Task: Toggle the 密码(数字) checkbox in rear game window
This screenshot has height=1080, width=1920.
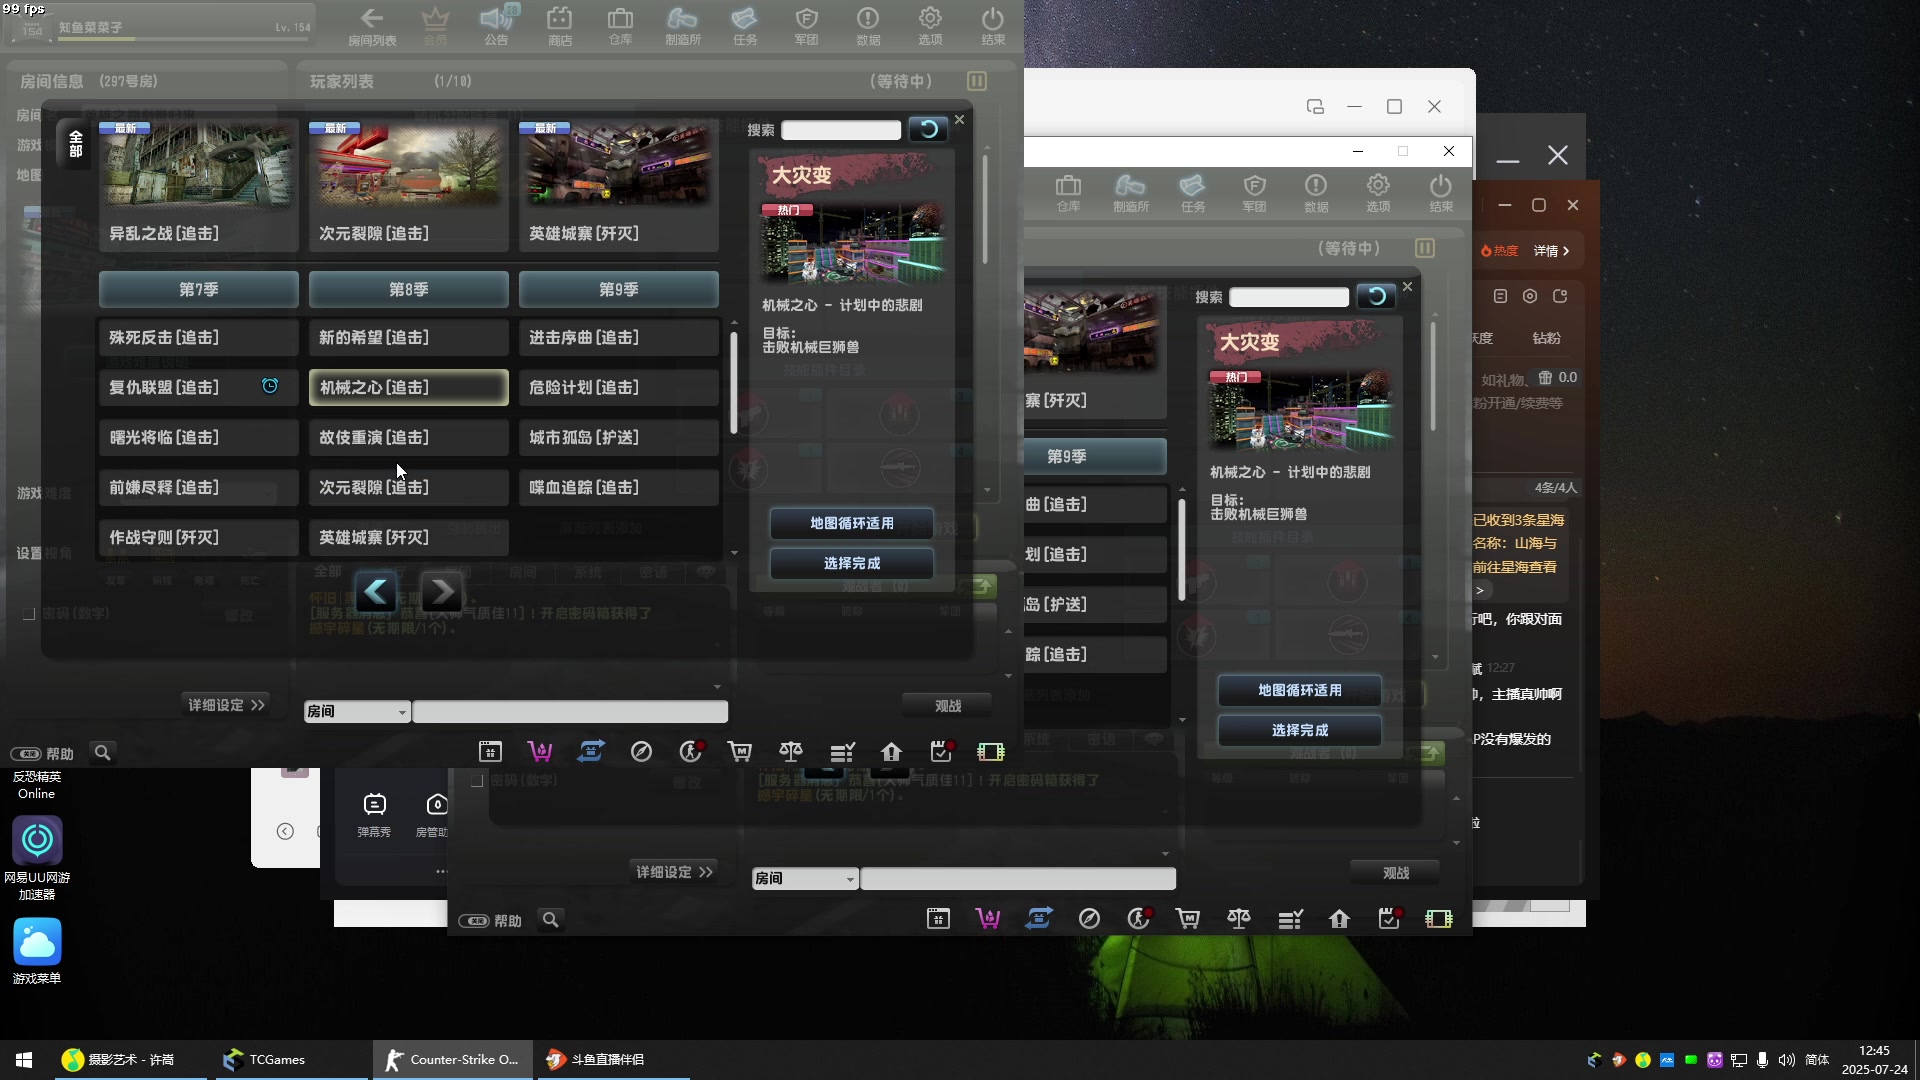Action: coord(477,780)
